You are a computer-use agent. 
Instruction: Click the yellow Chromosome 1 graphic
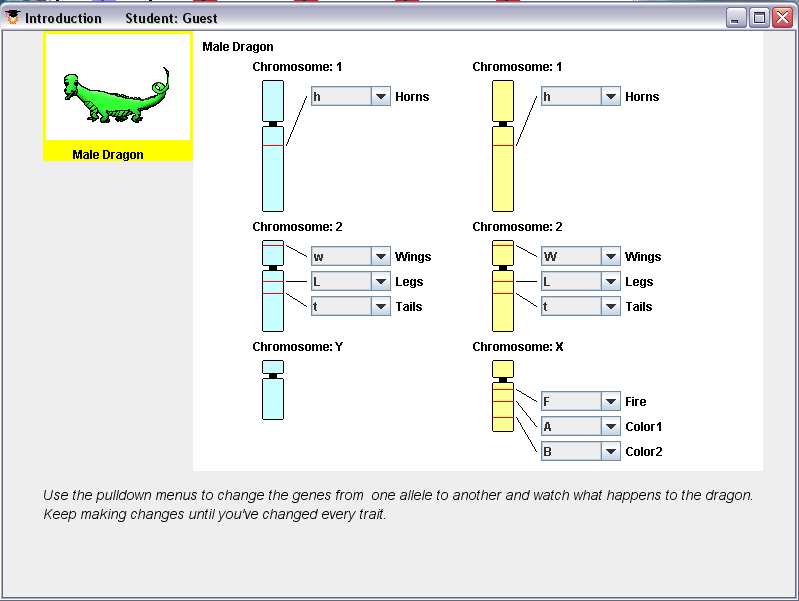click(503, 146)
